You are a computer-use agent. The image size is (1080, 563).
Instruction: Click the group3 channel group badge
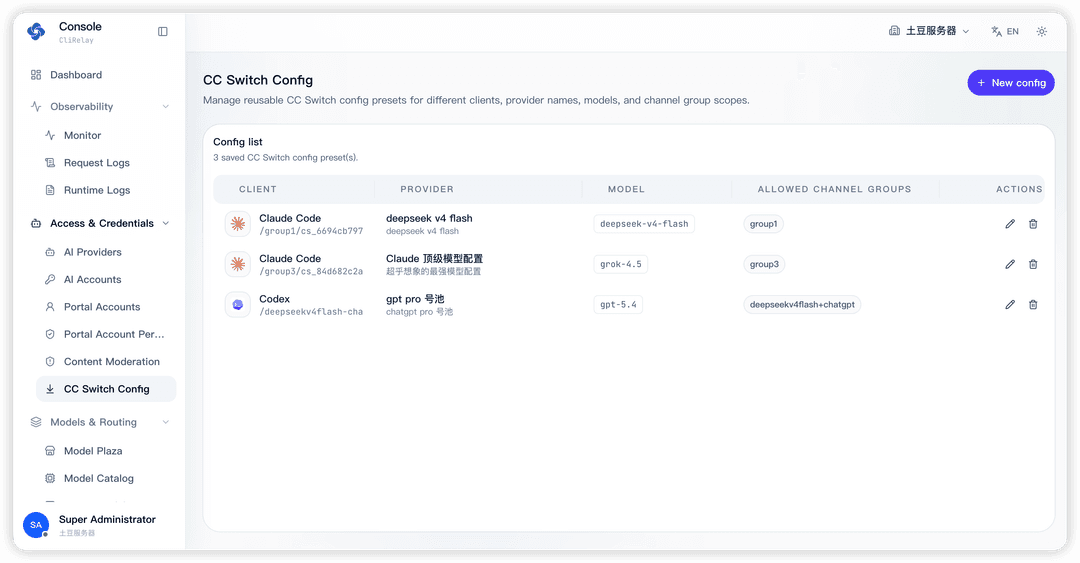pyautogui.click(x=764, y=264)
